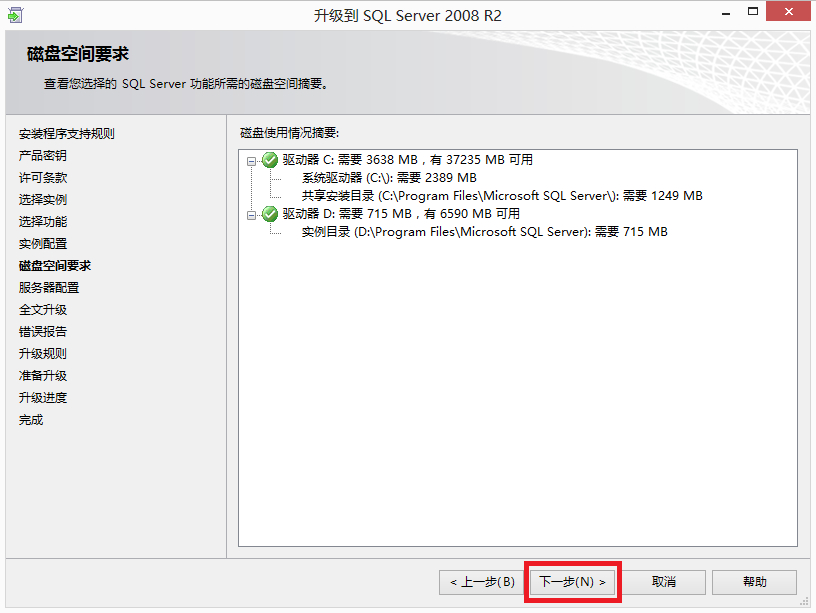The image size is (816, 613).
Task: Select the 选择功能 step in sidebar
Action: click(43, 222)
